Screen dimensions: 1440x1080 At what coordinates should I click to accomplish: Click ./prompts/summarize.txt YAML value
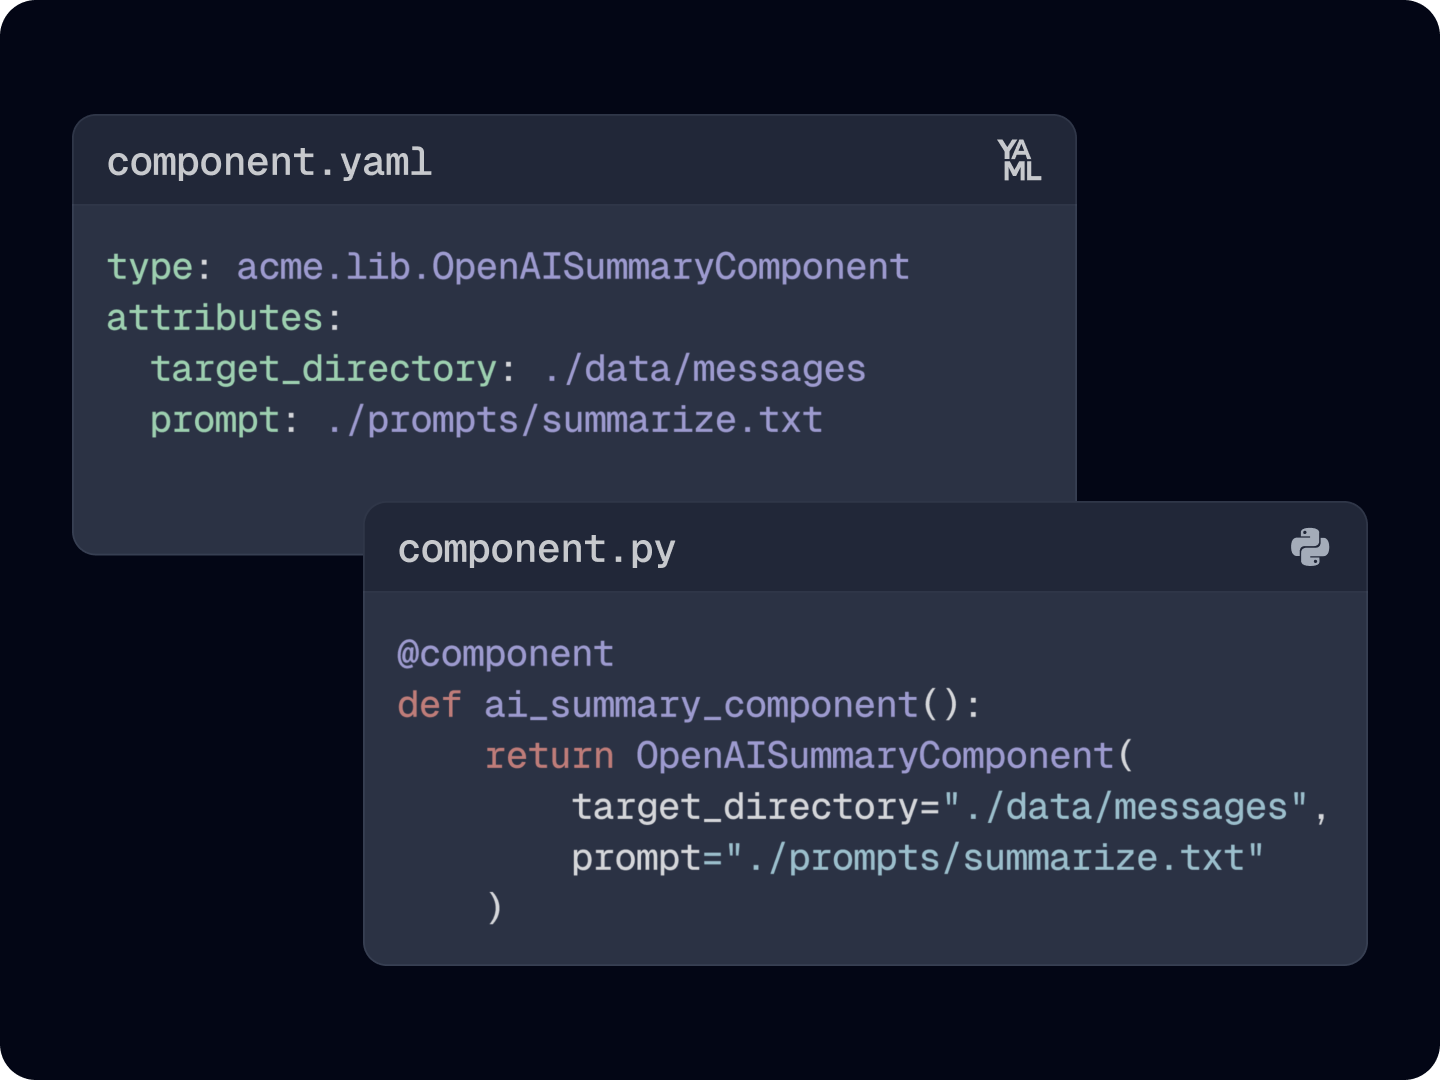[574, 420]
